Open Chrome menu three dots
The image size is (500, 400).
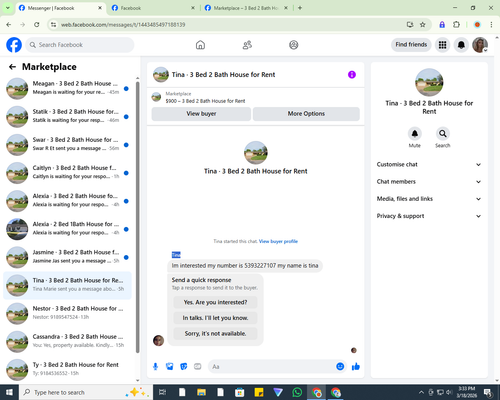point(491,25)
